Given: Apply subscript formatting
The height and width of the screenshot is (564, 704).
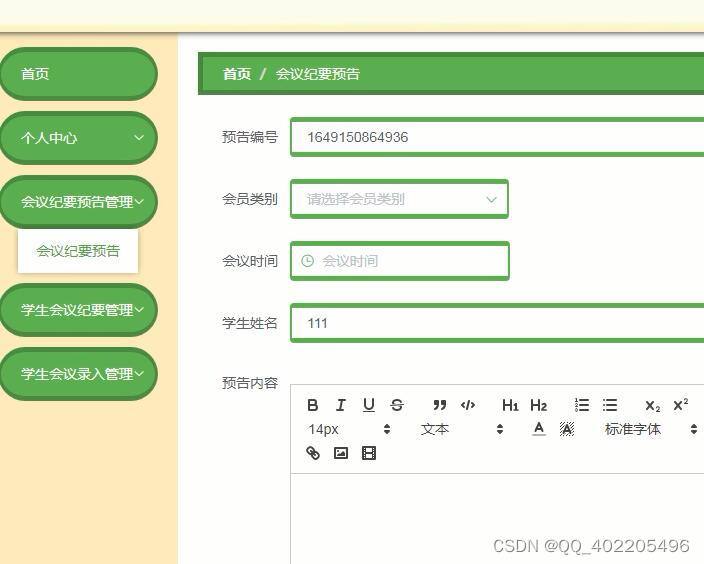Looking at the screenshot, I should [x=652, y=406].
